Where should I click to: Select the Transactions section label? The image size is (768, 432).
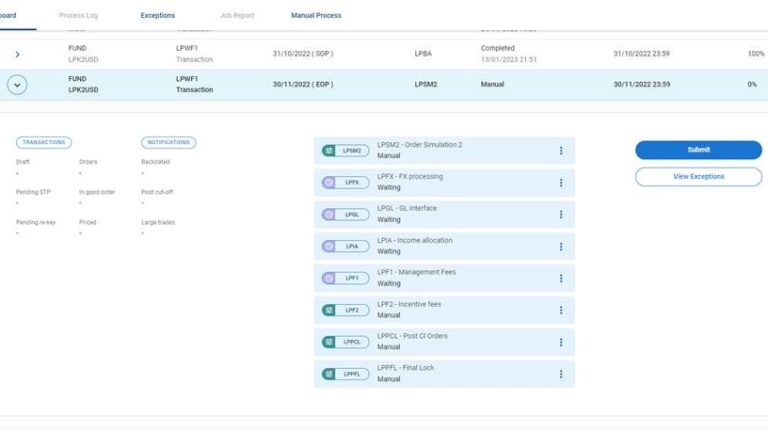[44, 143]
